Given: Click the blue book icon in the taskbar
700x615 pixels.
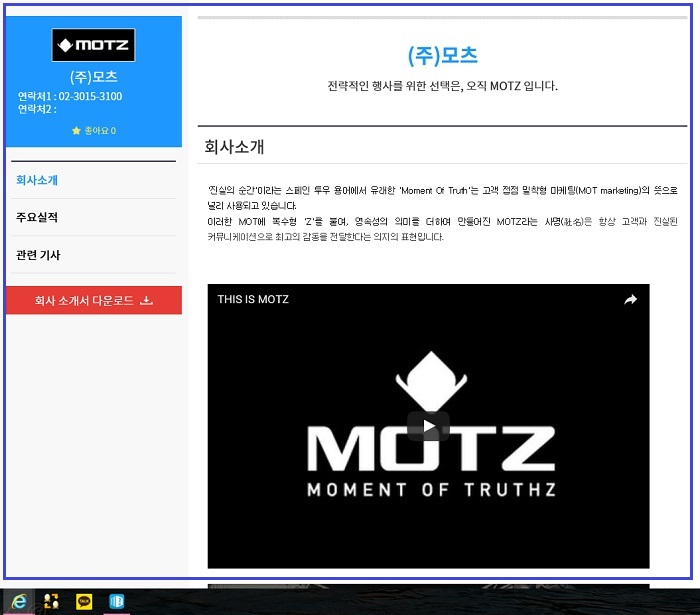Looking at the screenshot, I should point(116,601).
